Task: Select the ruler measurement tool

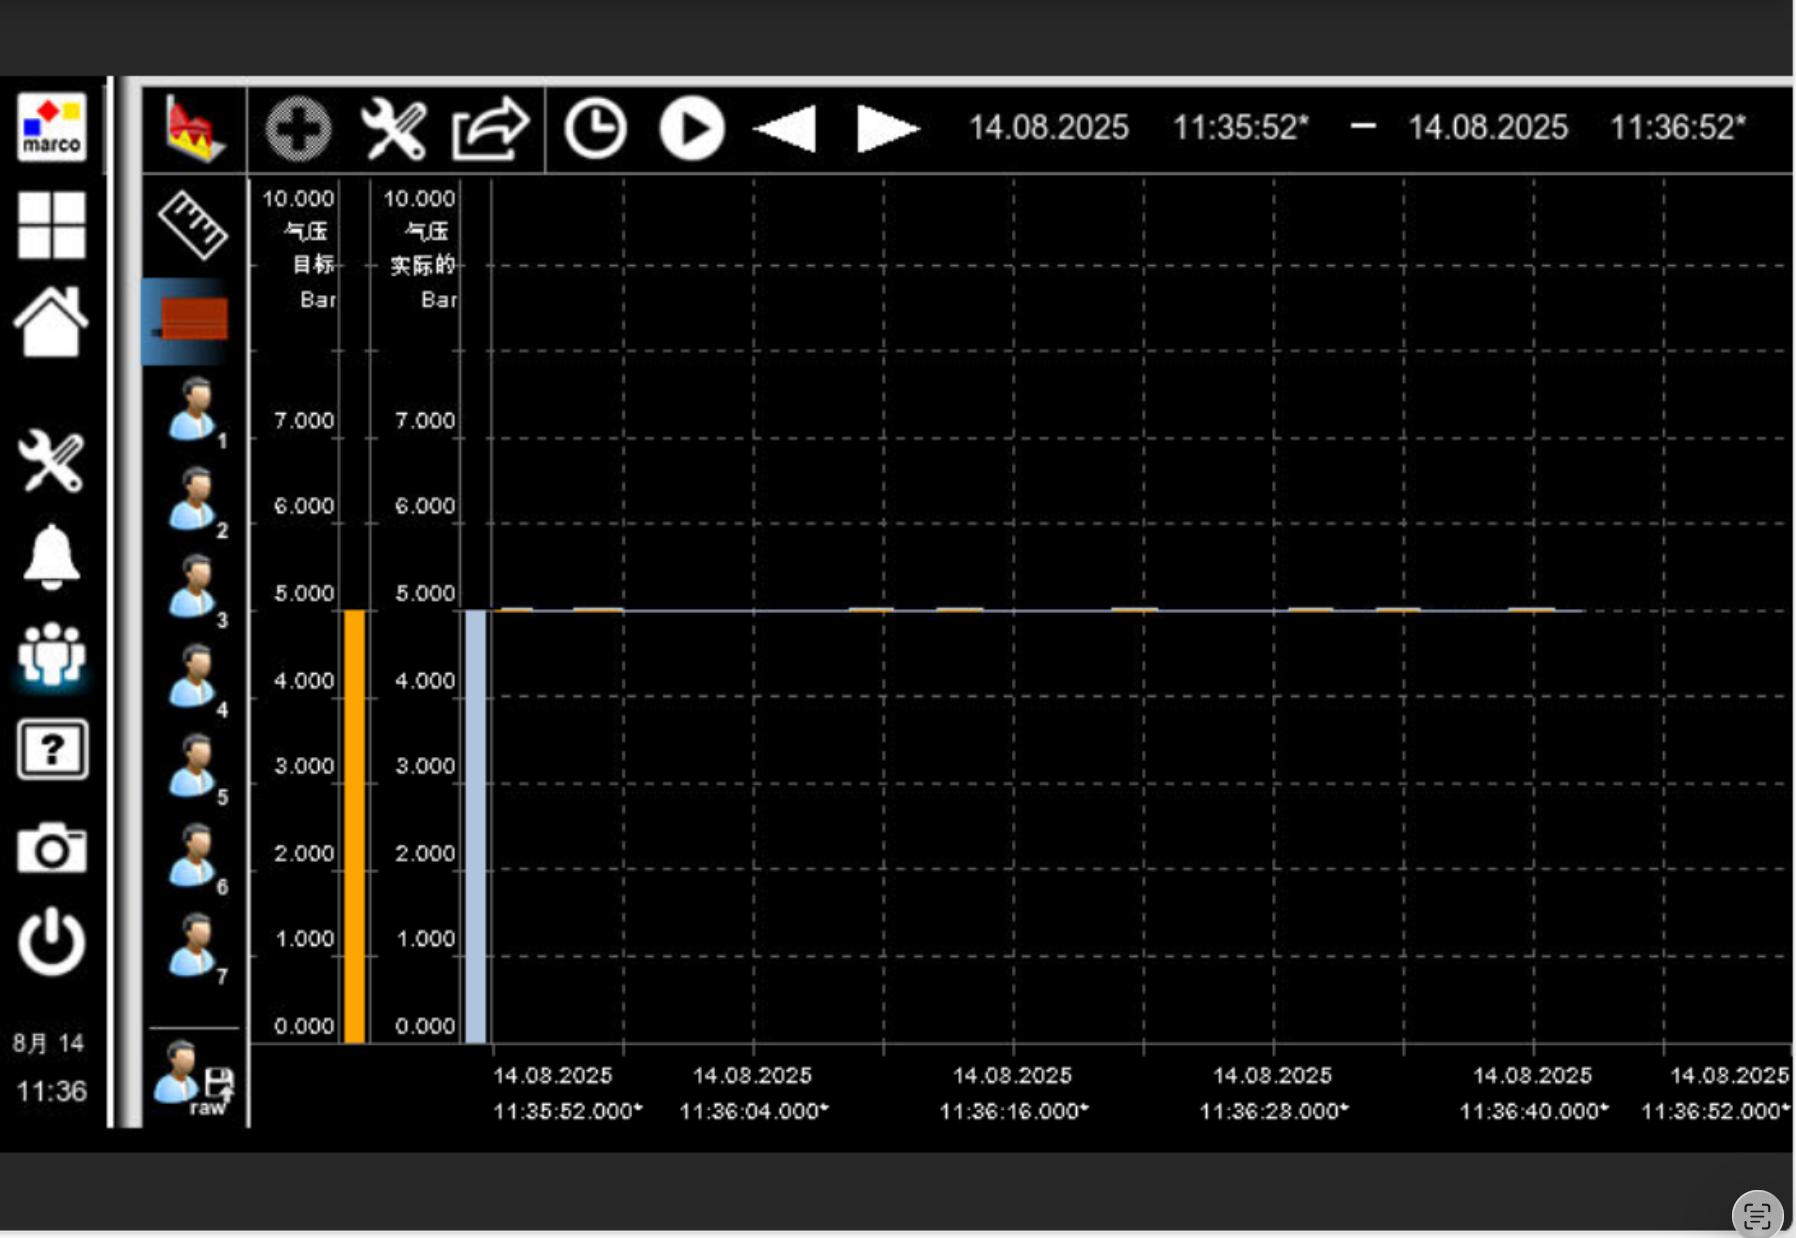Action: [193, 225]
